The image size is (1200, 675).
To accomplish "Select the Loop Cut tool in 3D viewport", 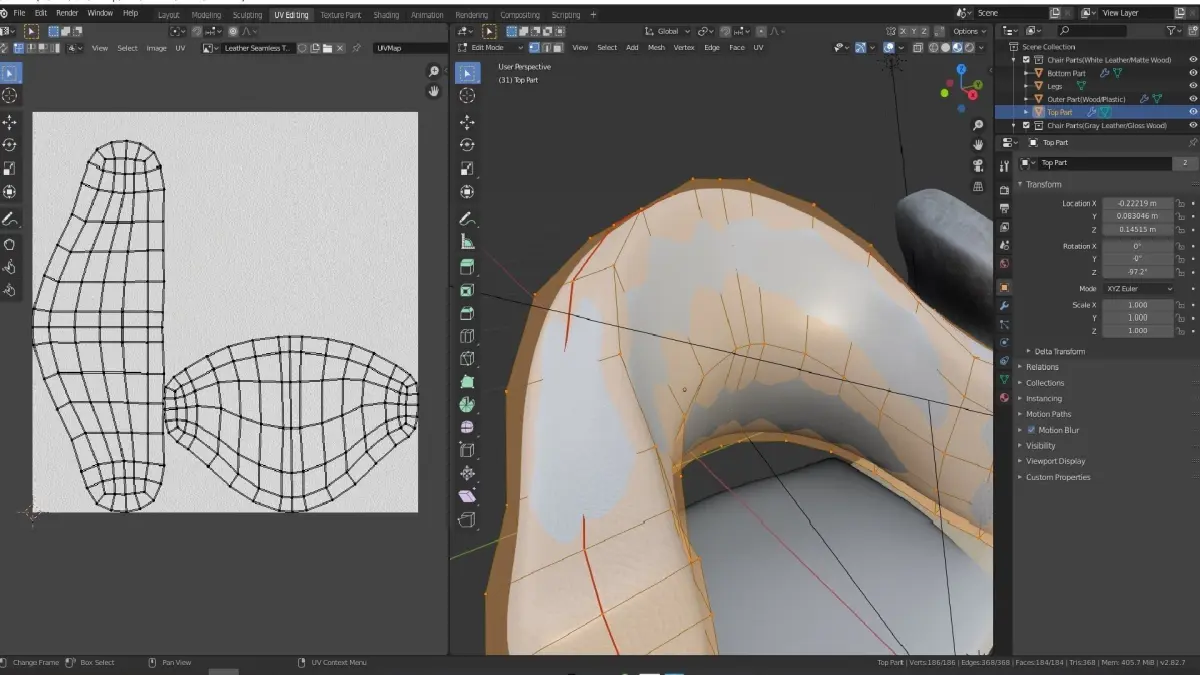I will pos(466,336).
